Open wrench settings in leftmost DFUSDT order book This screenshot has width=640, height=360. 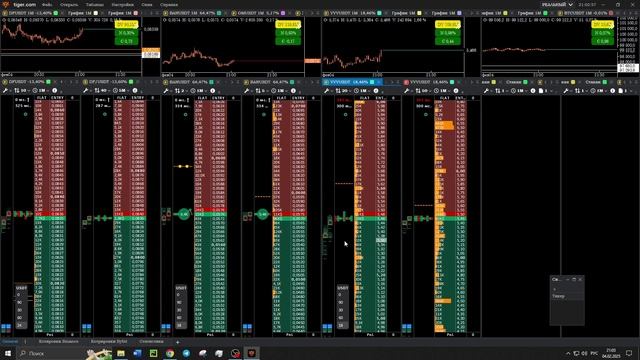click(x=6, y=90)
